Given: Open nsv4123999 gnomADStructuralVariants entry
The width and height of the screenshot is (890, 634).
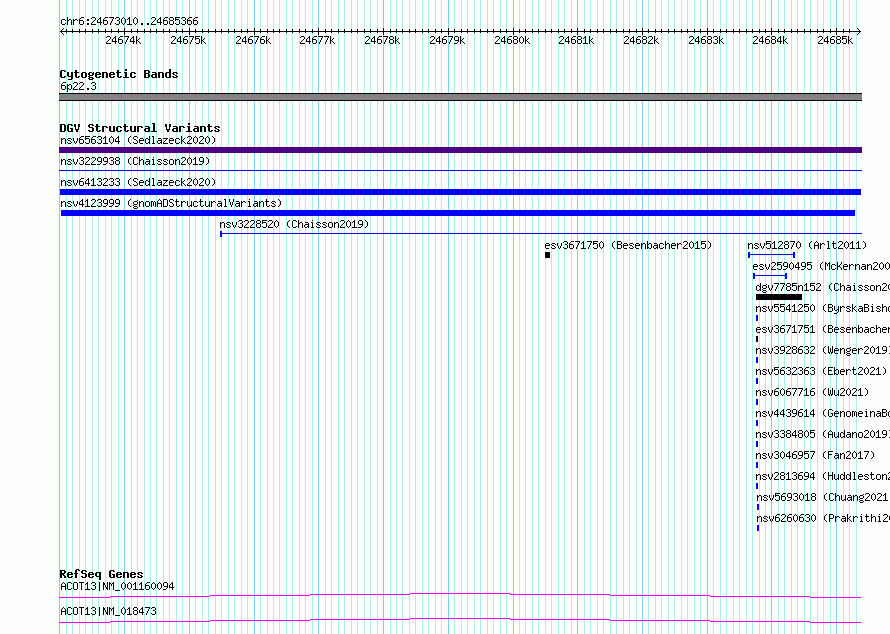Looking at the screenshot, I should [x=171, y=203].
